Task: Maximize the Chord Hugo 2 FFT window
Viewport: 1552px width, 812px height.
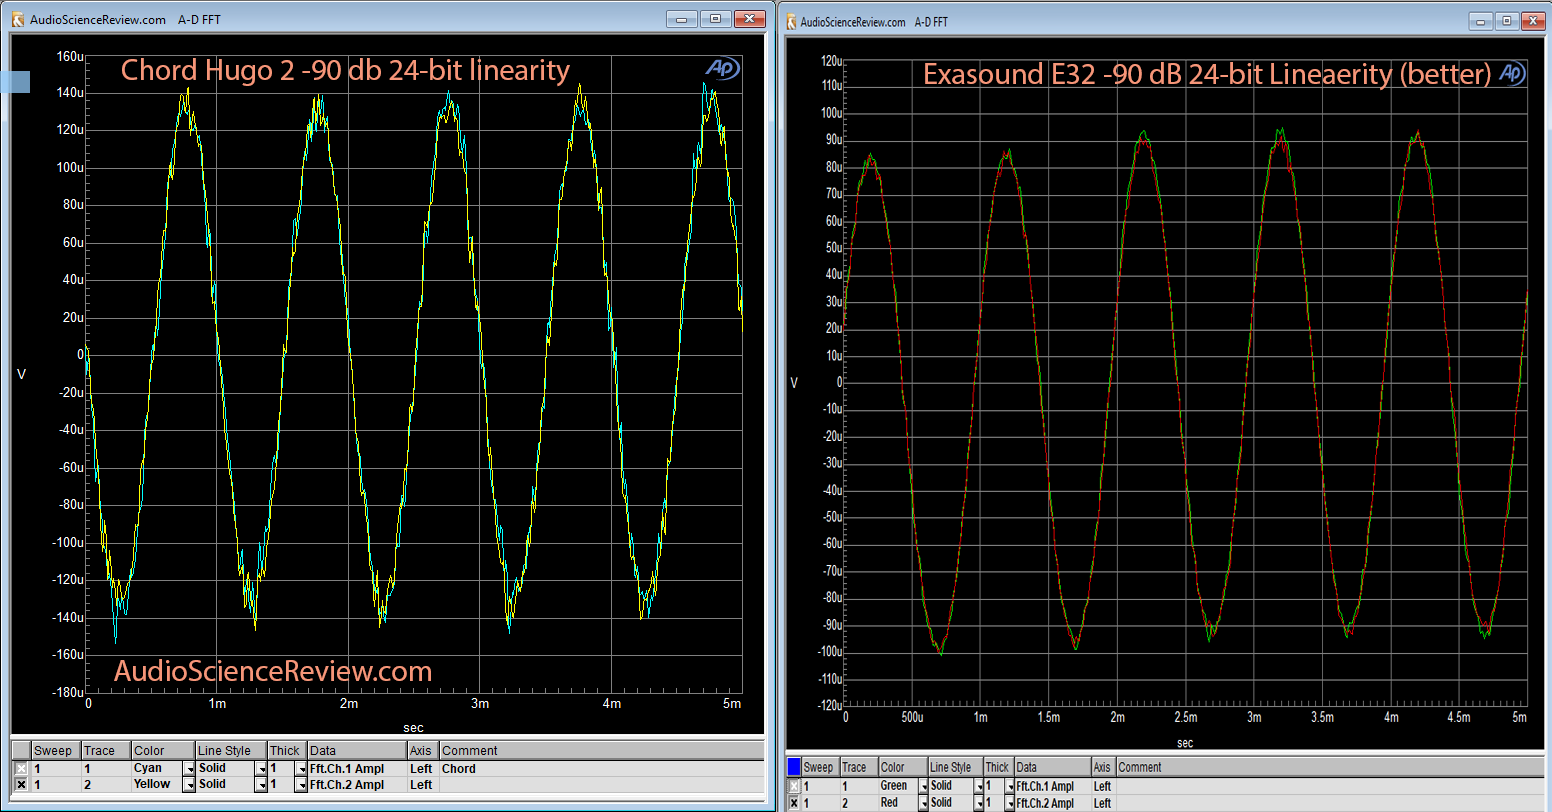Action: click(715, 19)
